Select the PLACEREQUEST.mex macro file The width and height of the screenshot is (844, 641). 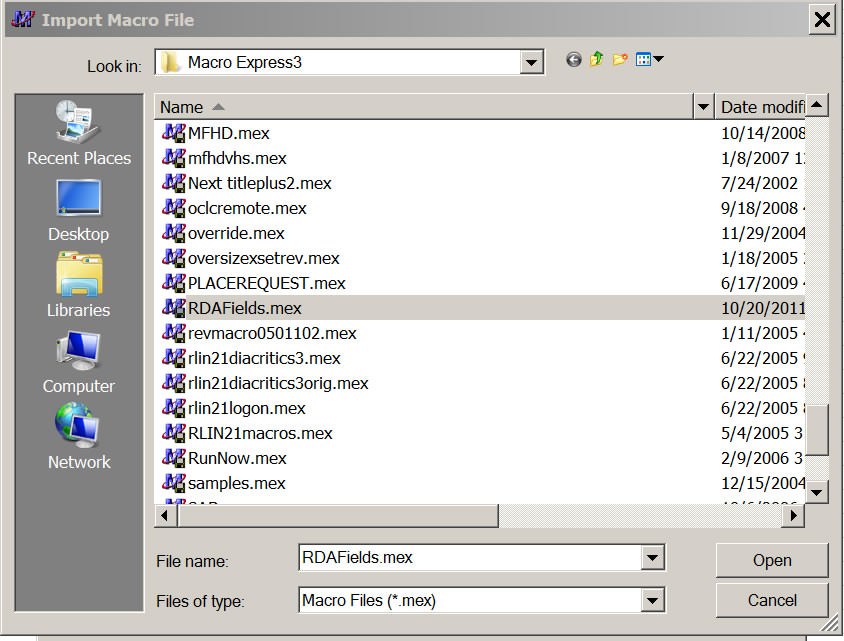coord(266,283)
